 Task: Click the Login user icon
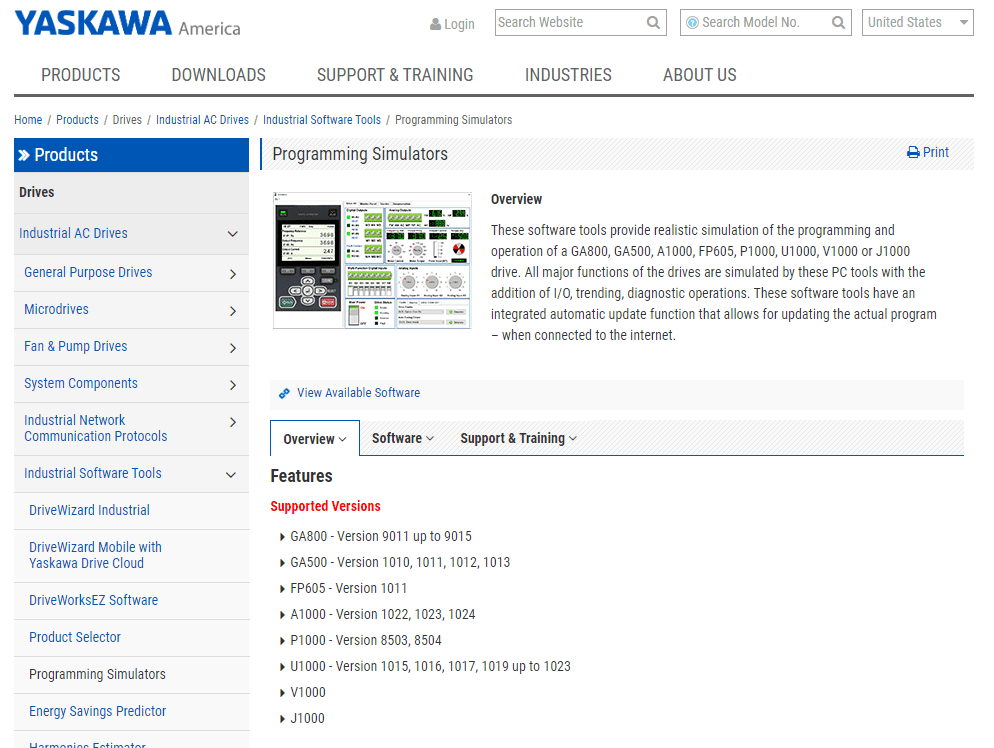click(x=436, y=24)
